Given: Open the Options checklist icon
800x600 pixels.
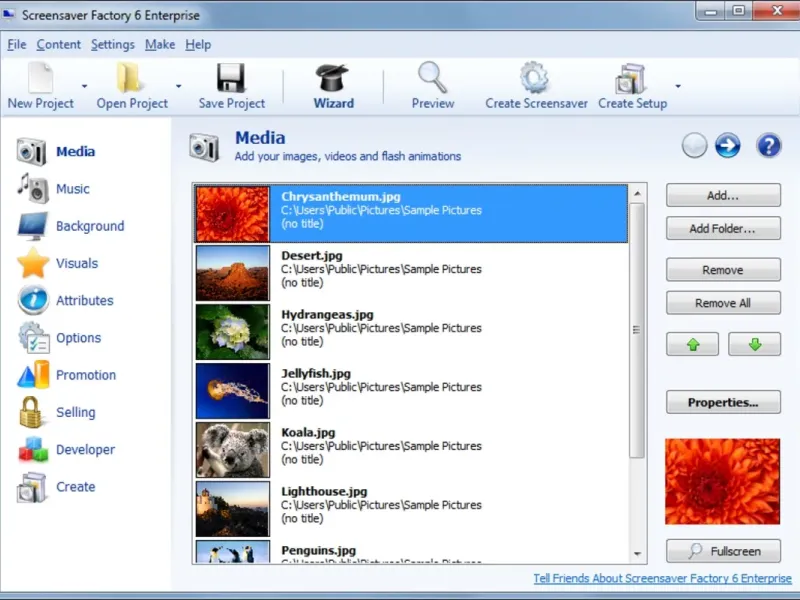Looking at the screenshot, I should 34,337.
